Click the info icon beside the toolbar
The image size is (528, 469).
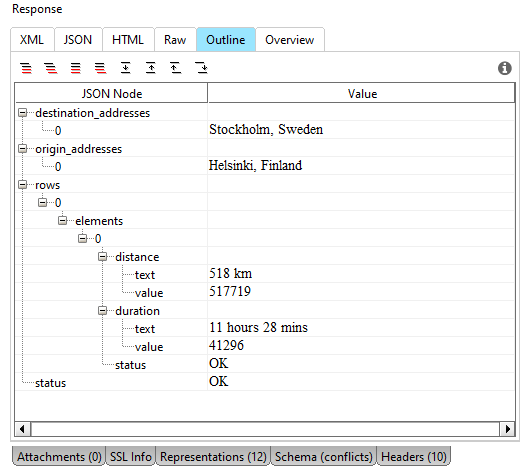[504, 68]
